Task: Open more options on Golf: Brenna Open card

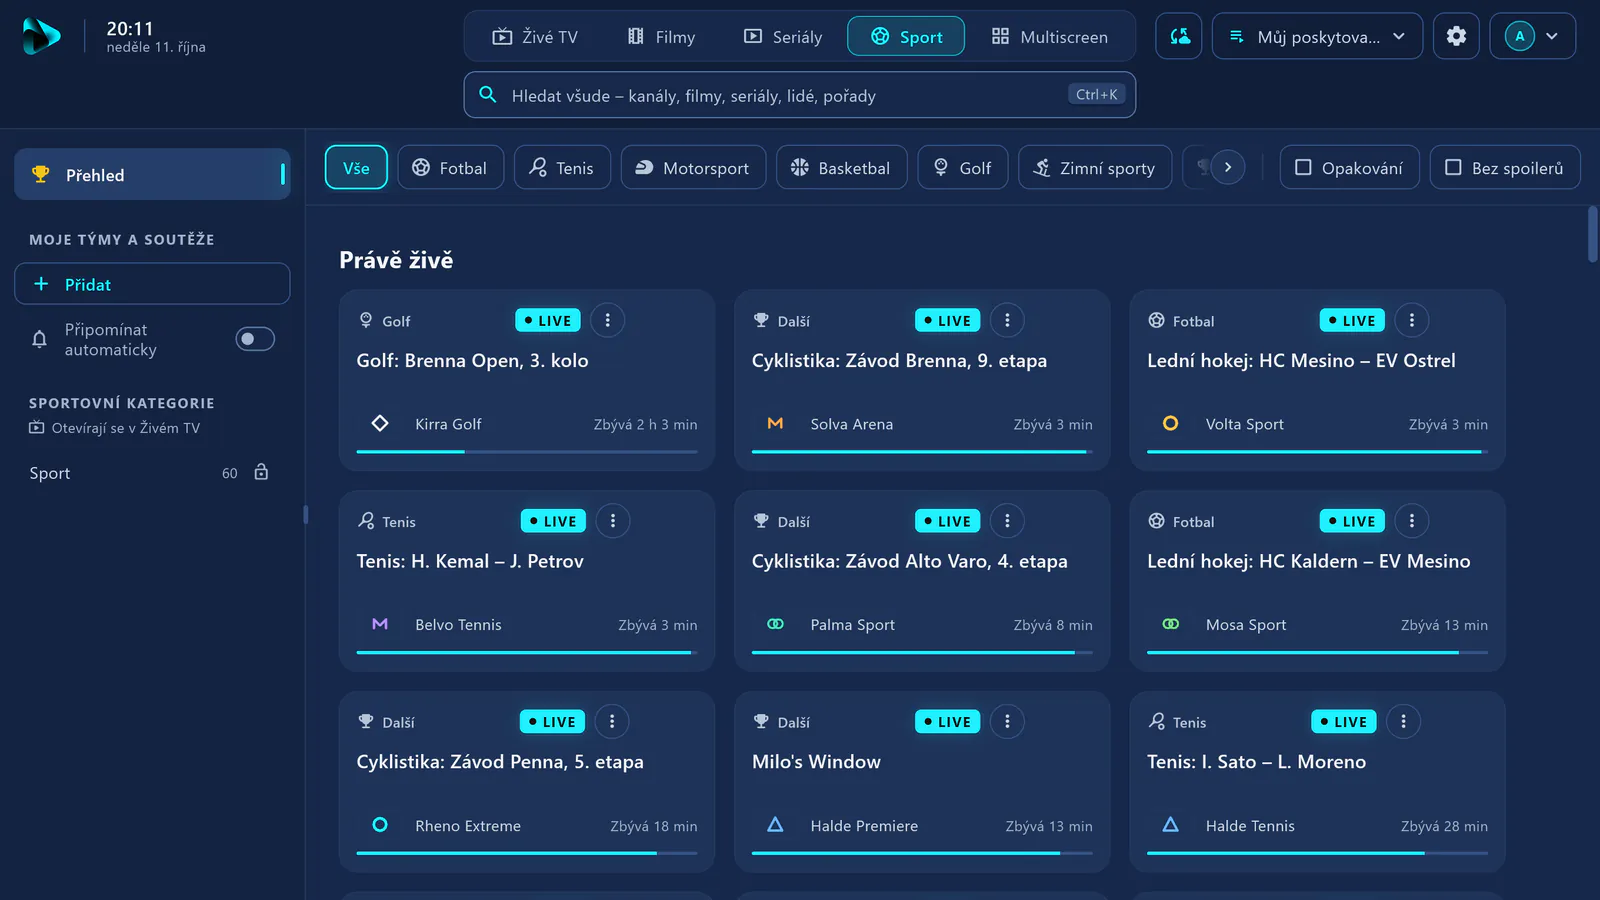Action: 607,320
